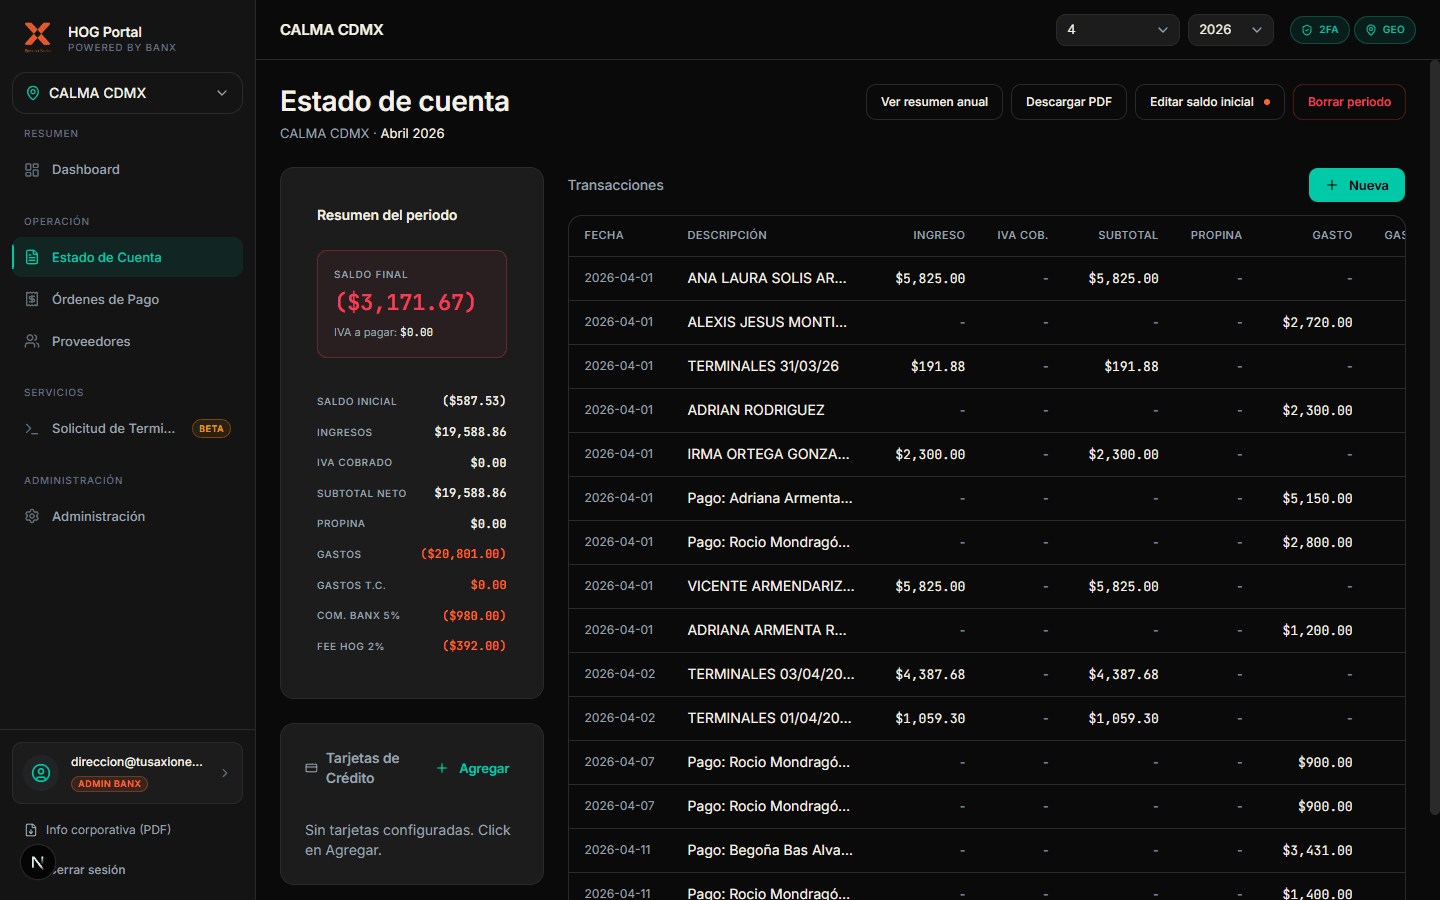Viewport: 1440px width, 900px height.
Task: Click the user avatar circle icon
Action: (x=40, y=773)
